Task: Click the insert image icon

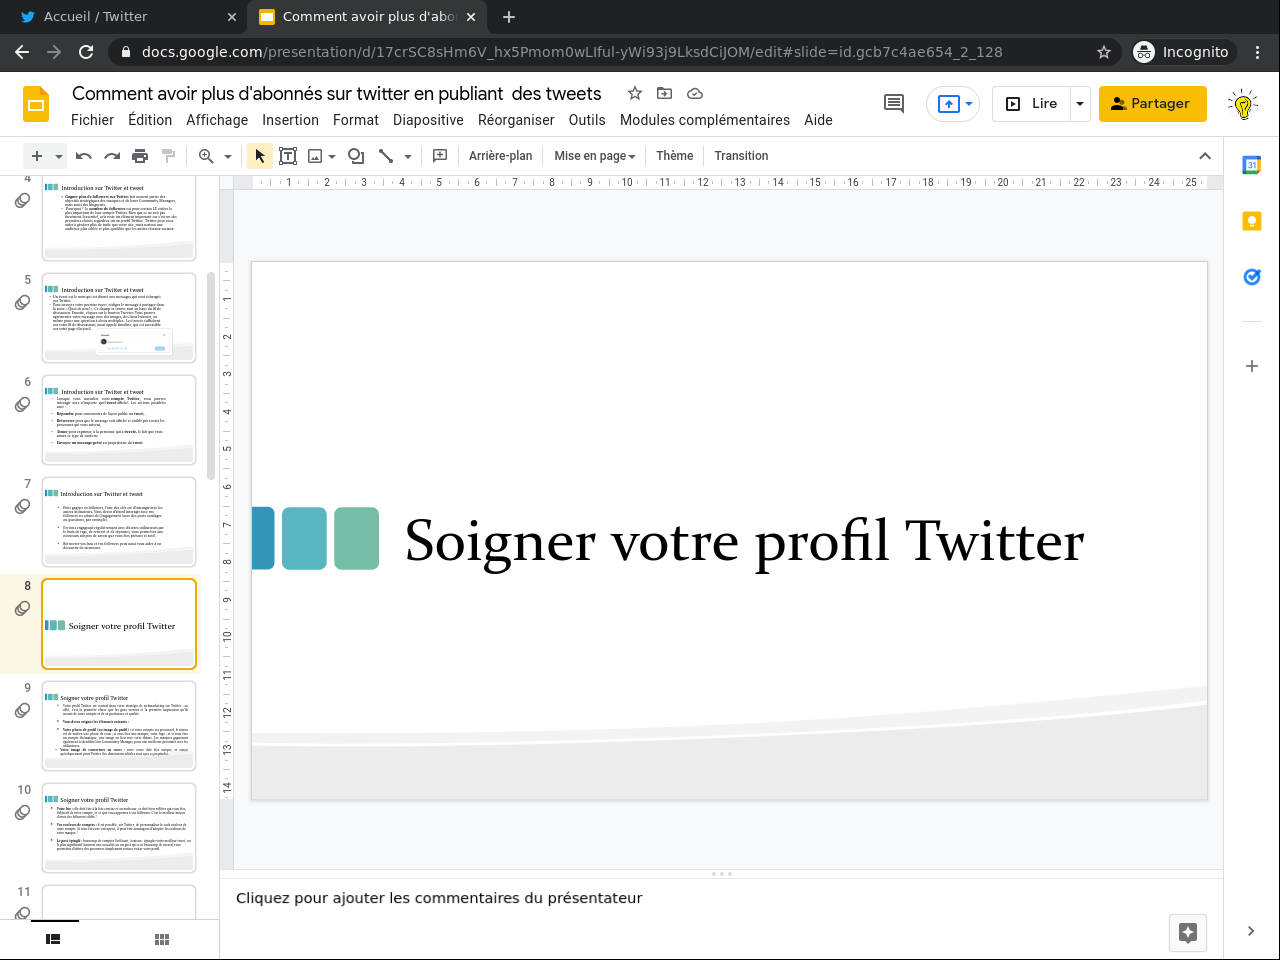Action: (x=315, y=156)
